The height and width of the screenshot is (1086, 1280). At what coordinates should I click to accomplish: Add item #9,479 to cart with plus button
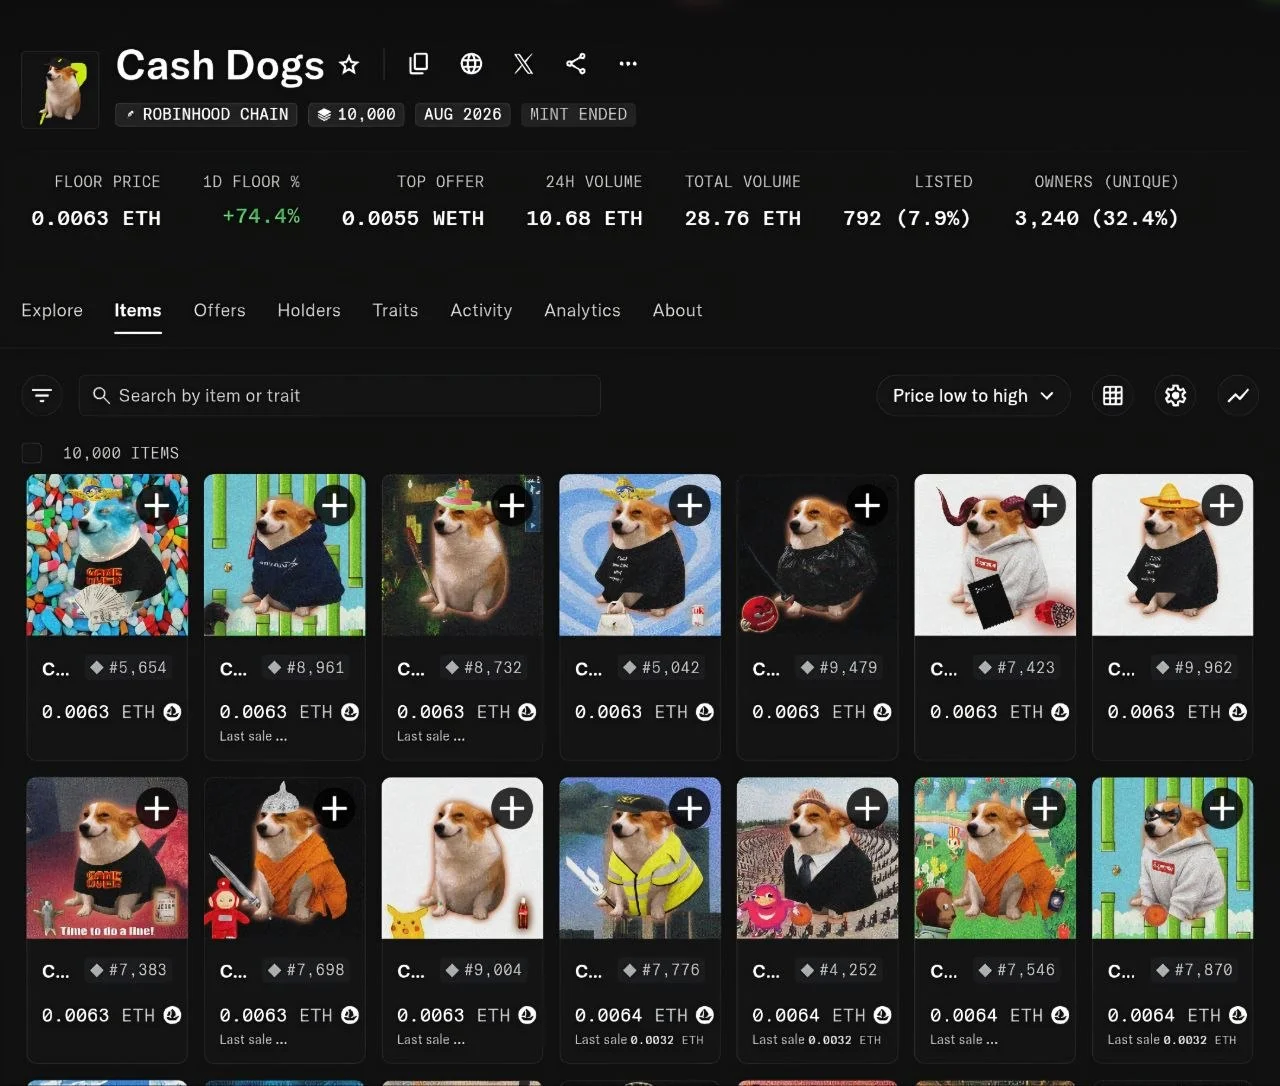pos(867,505)
